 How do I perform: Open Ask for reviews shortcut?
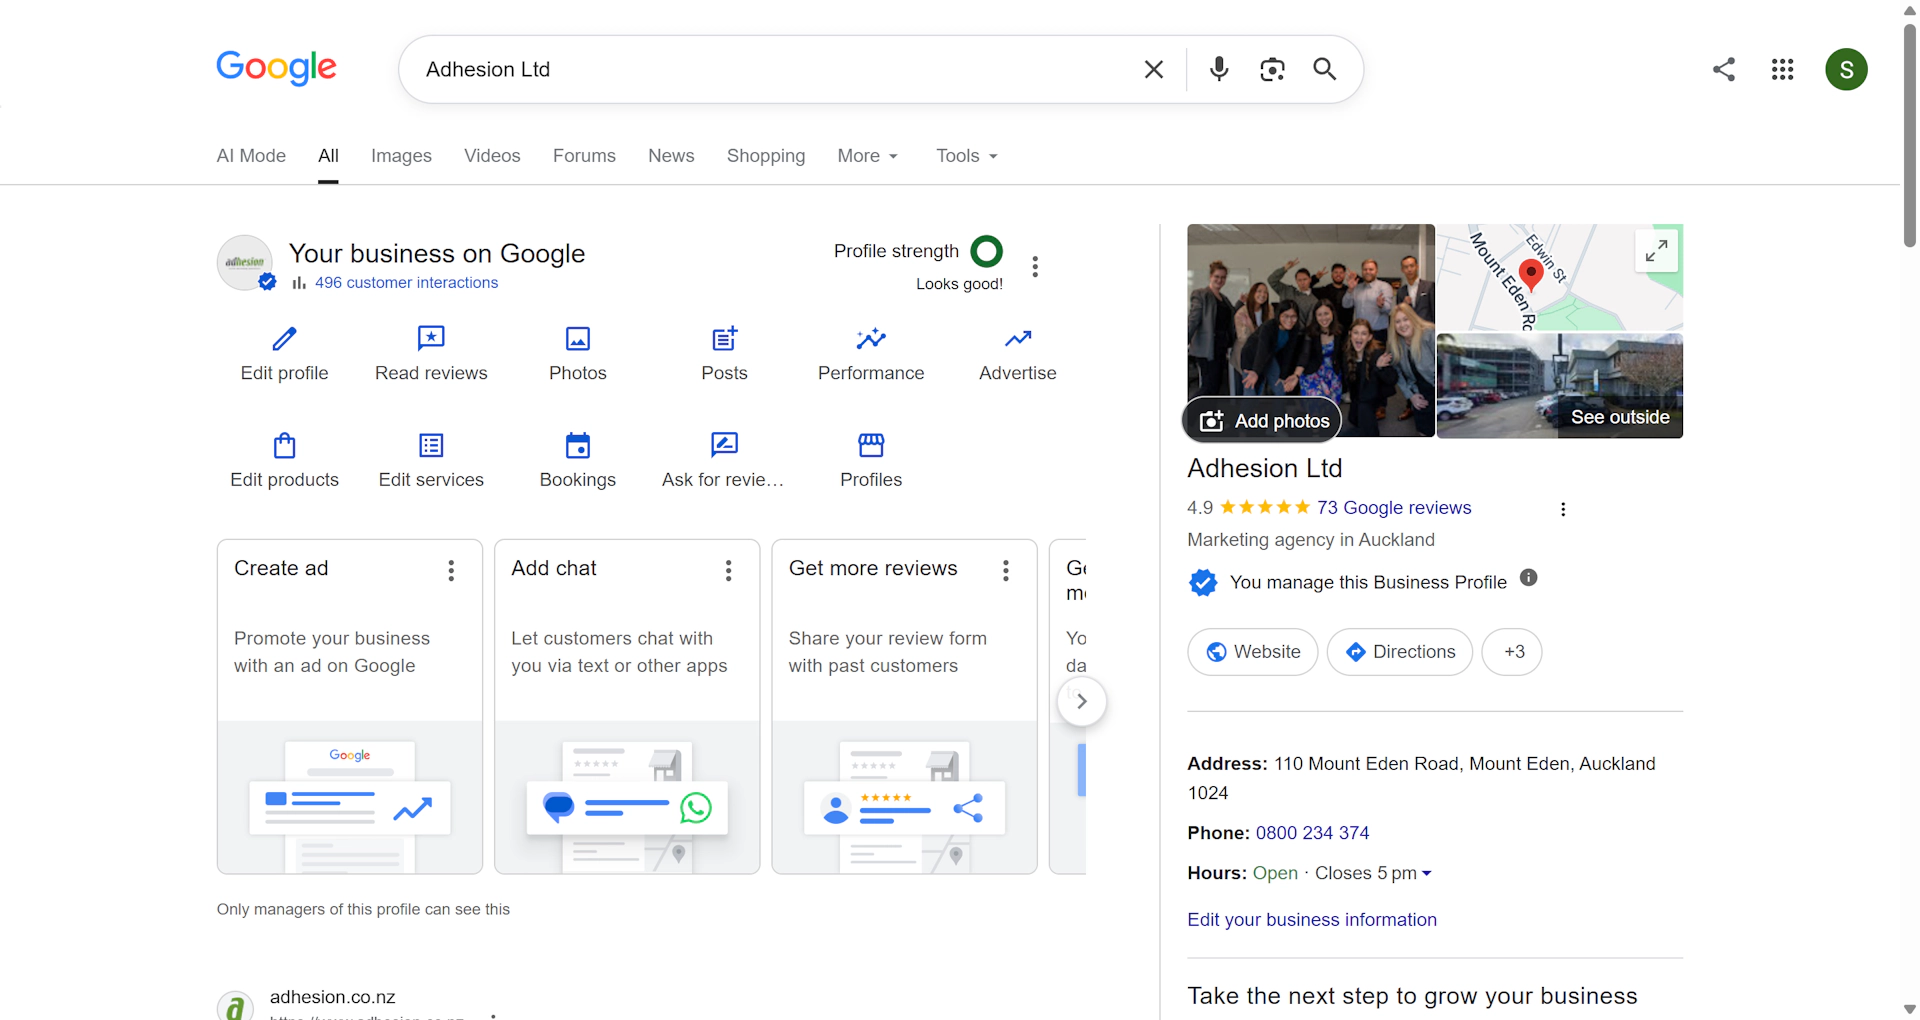pyautogui.click(x=724, y=461)
